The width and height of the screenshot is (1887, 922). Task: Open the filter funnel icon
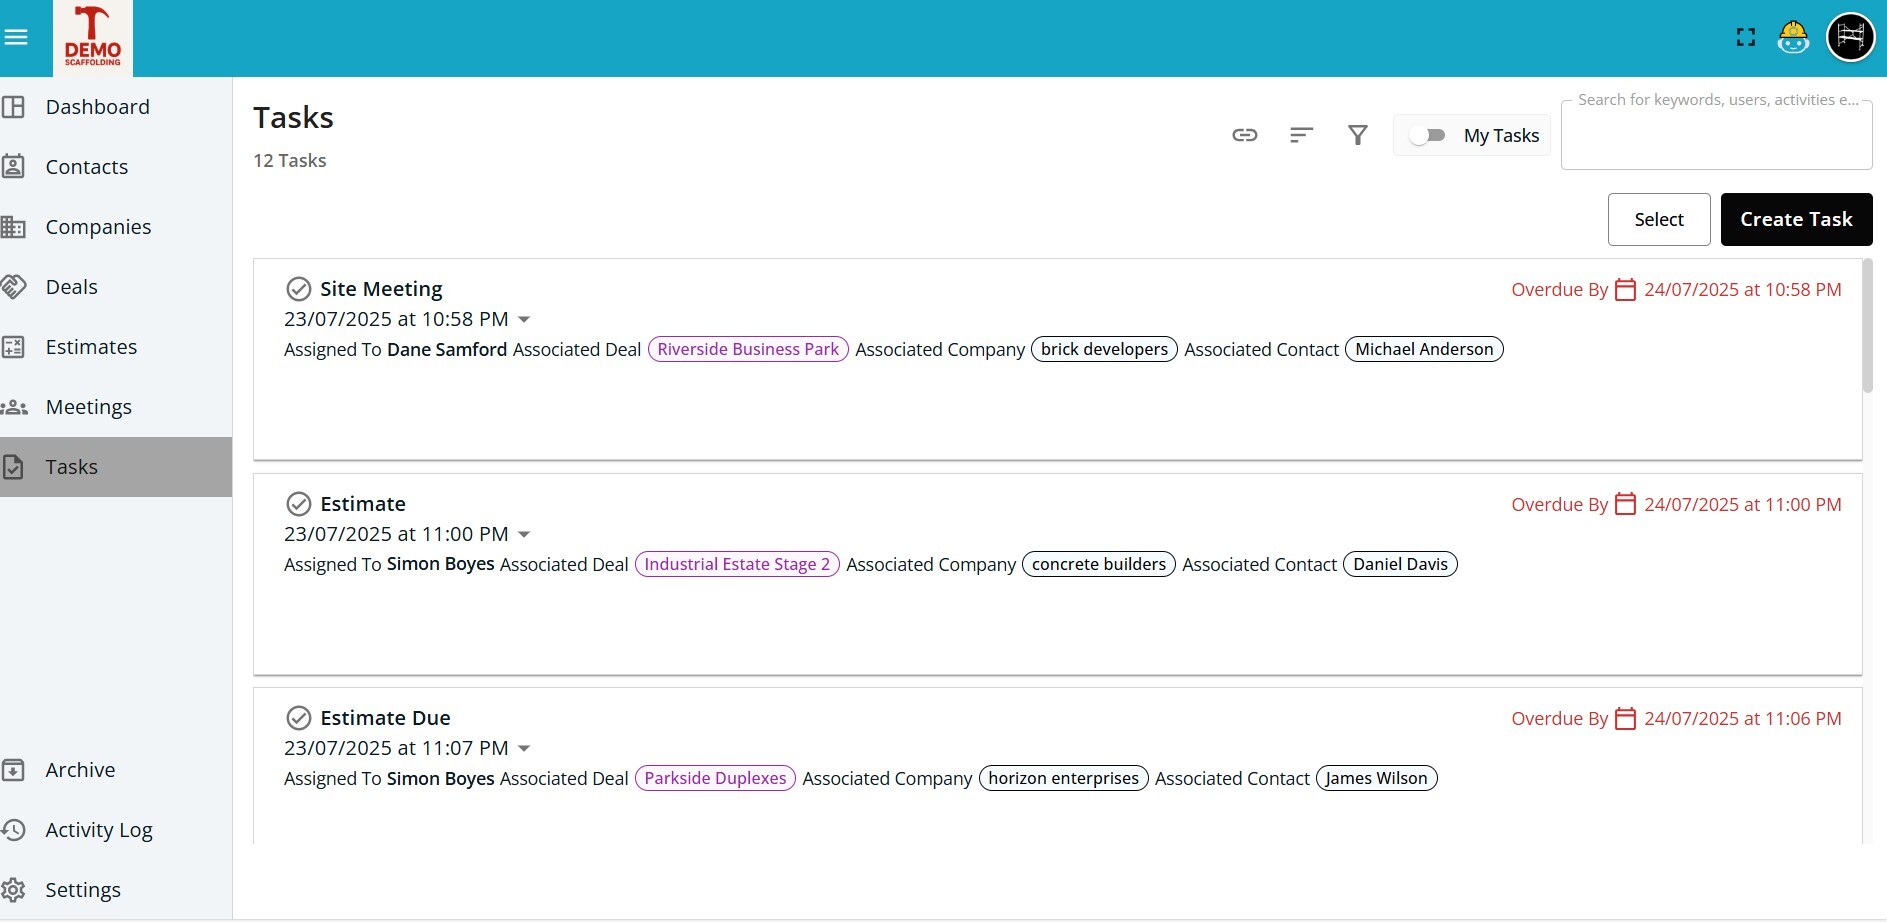point(1357,135)
